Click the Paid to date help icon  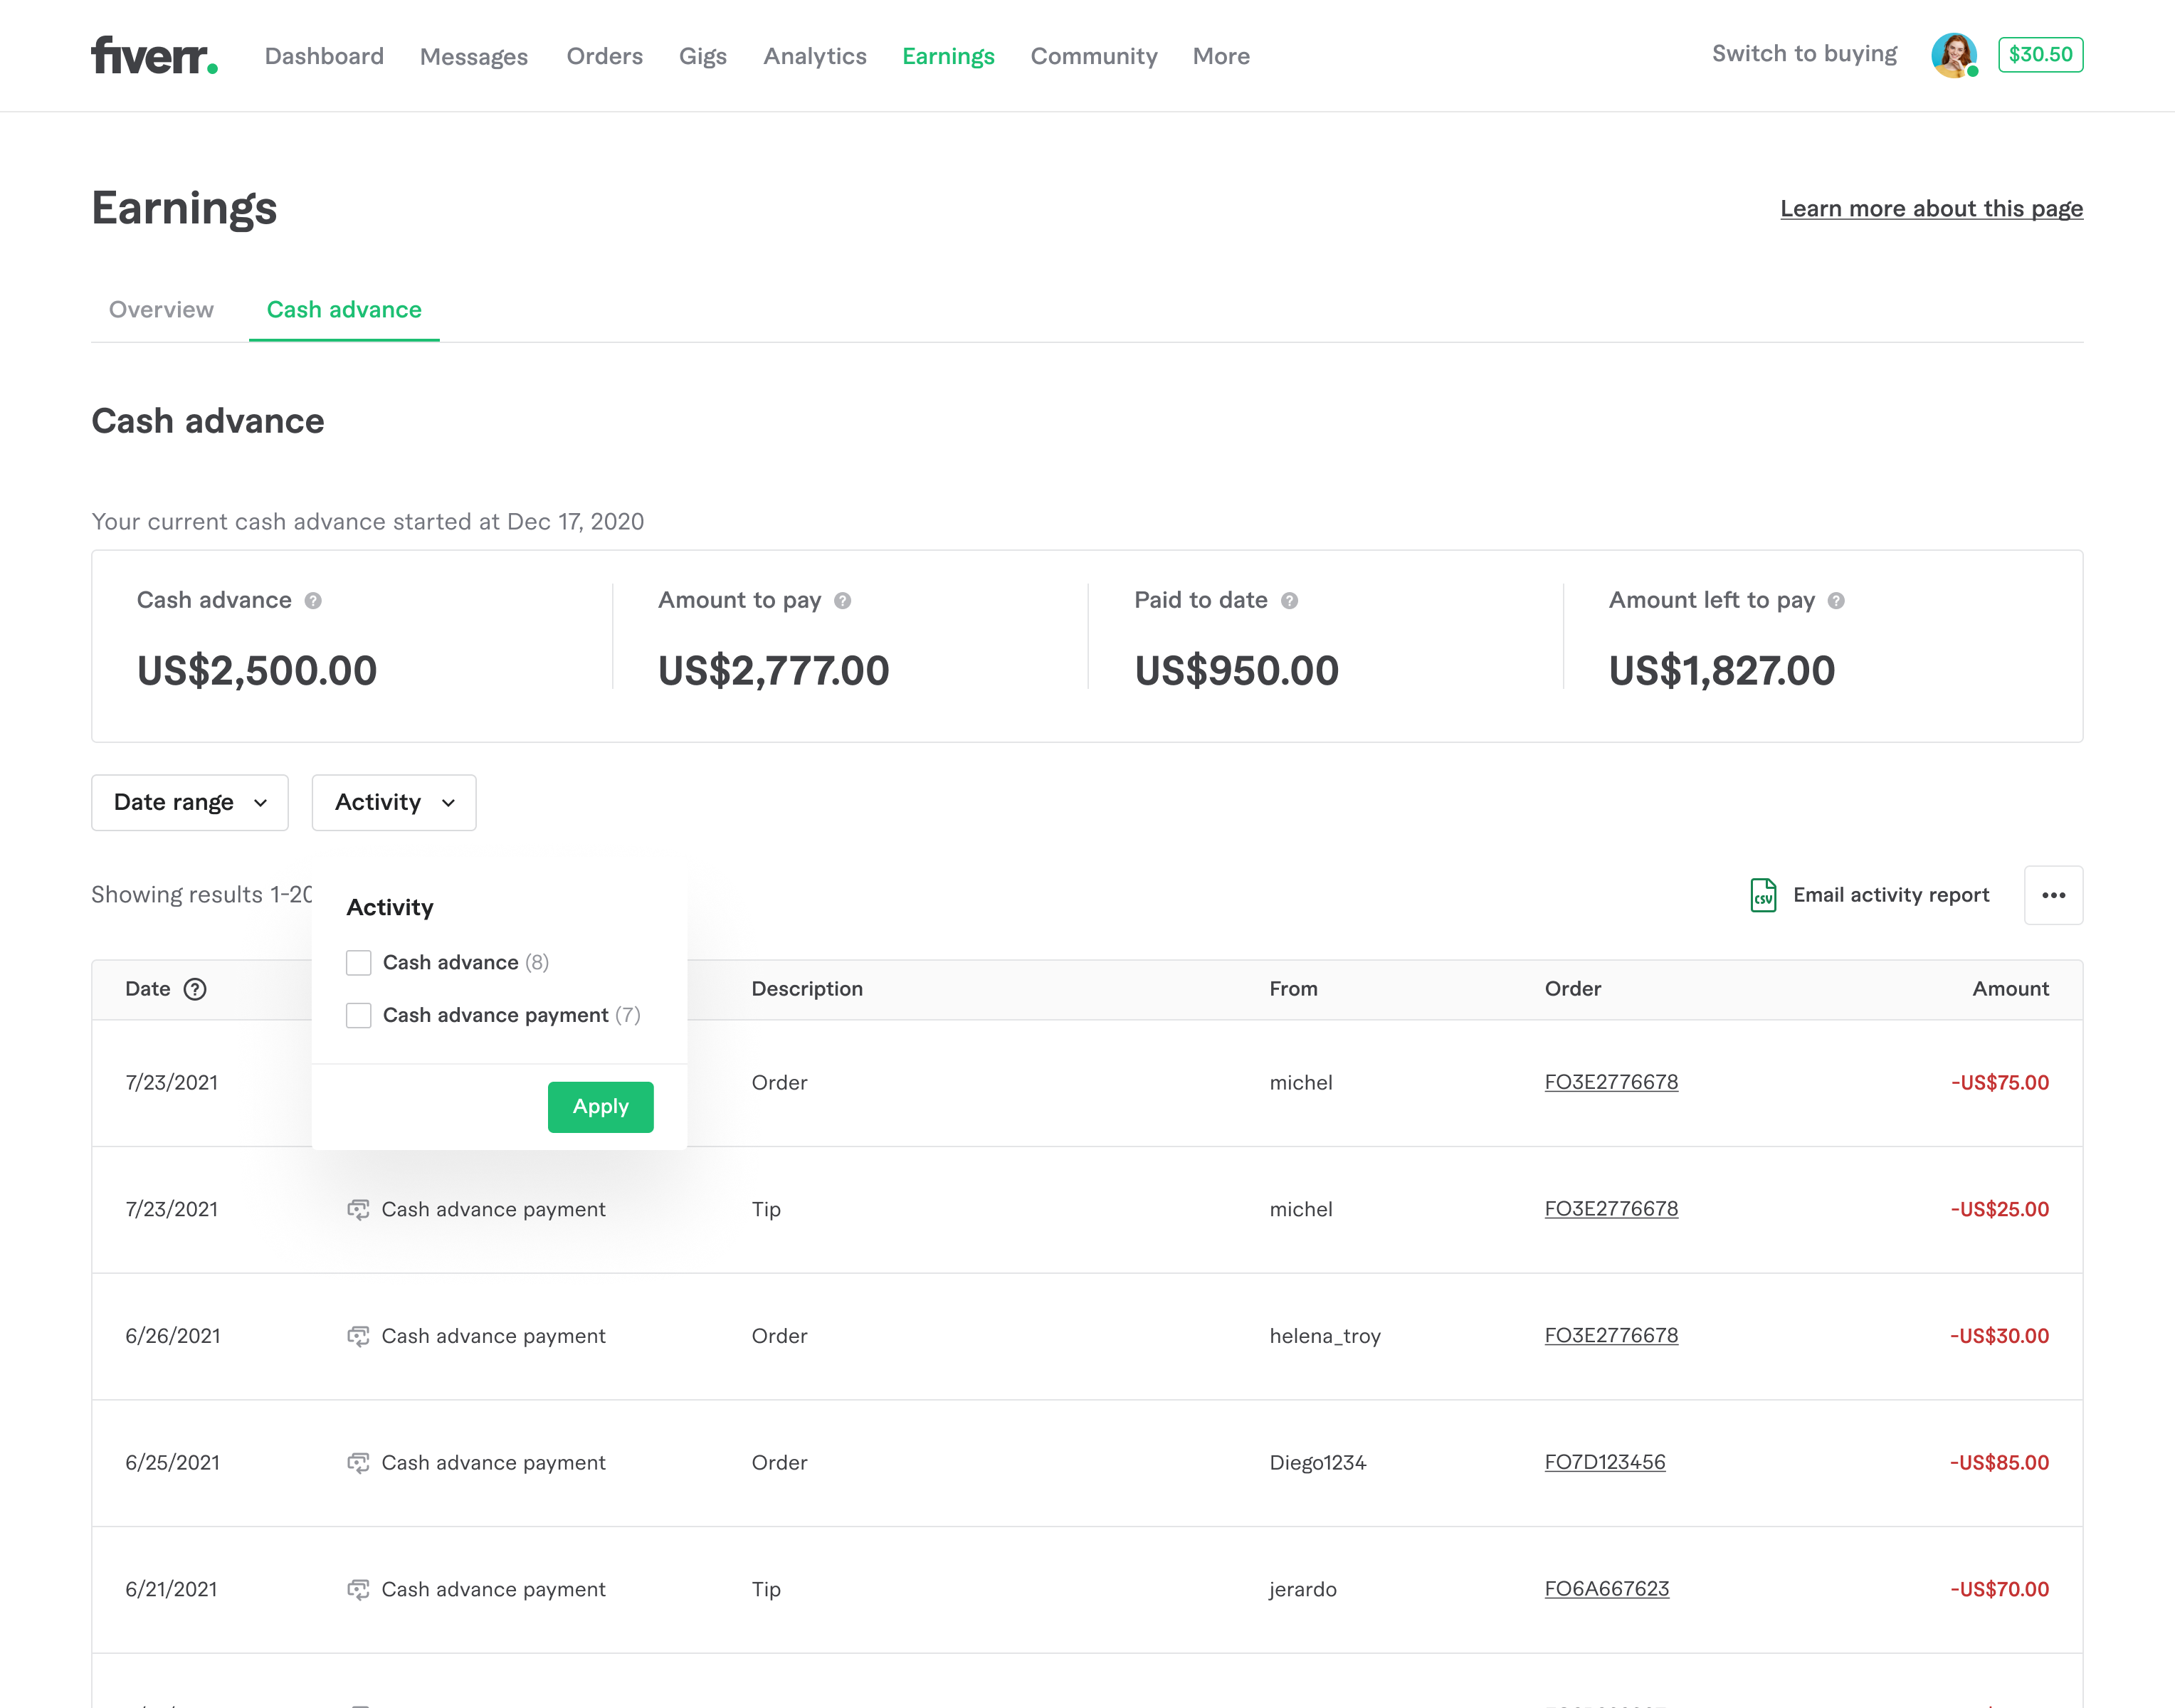point(1289,601)
